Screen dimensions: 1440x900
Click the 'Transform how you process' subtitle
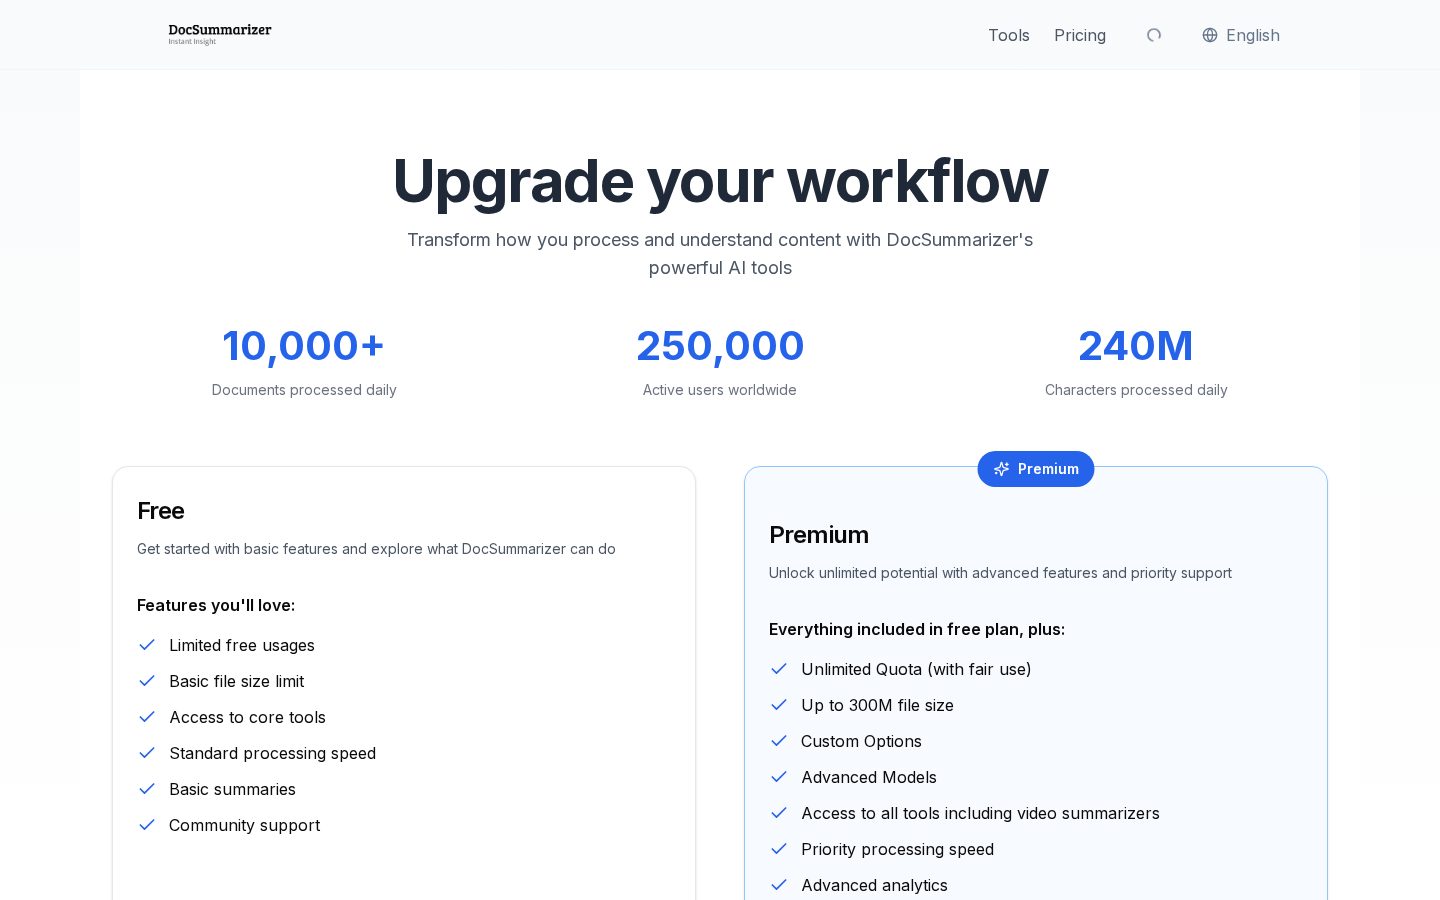point(720,254)
